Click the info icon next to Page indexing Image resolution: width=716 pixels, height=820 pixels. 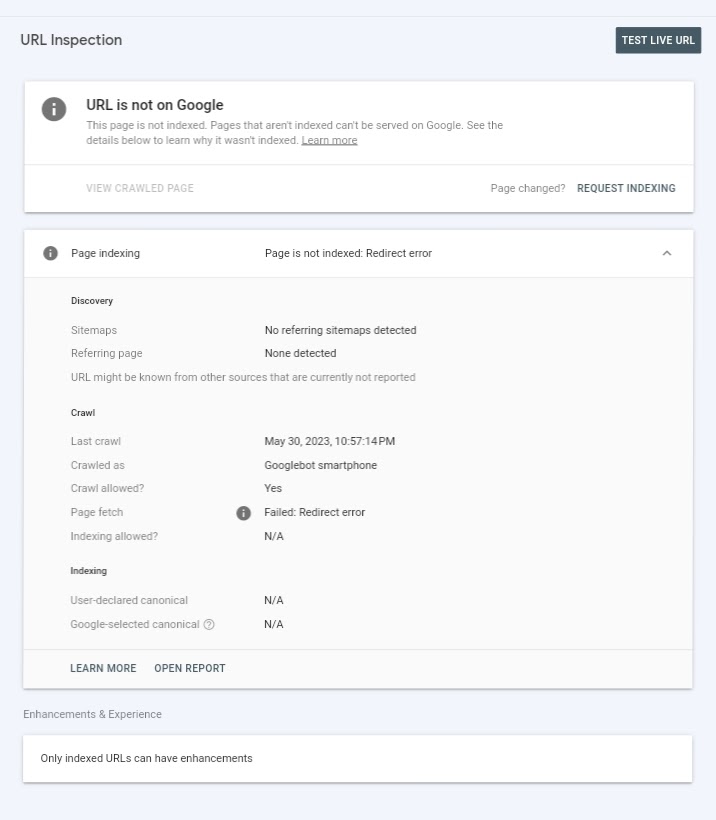50,253
